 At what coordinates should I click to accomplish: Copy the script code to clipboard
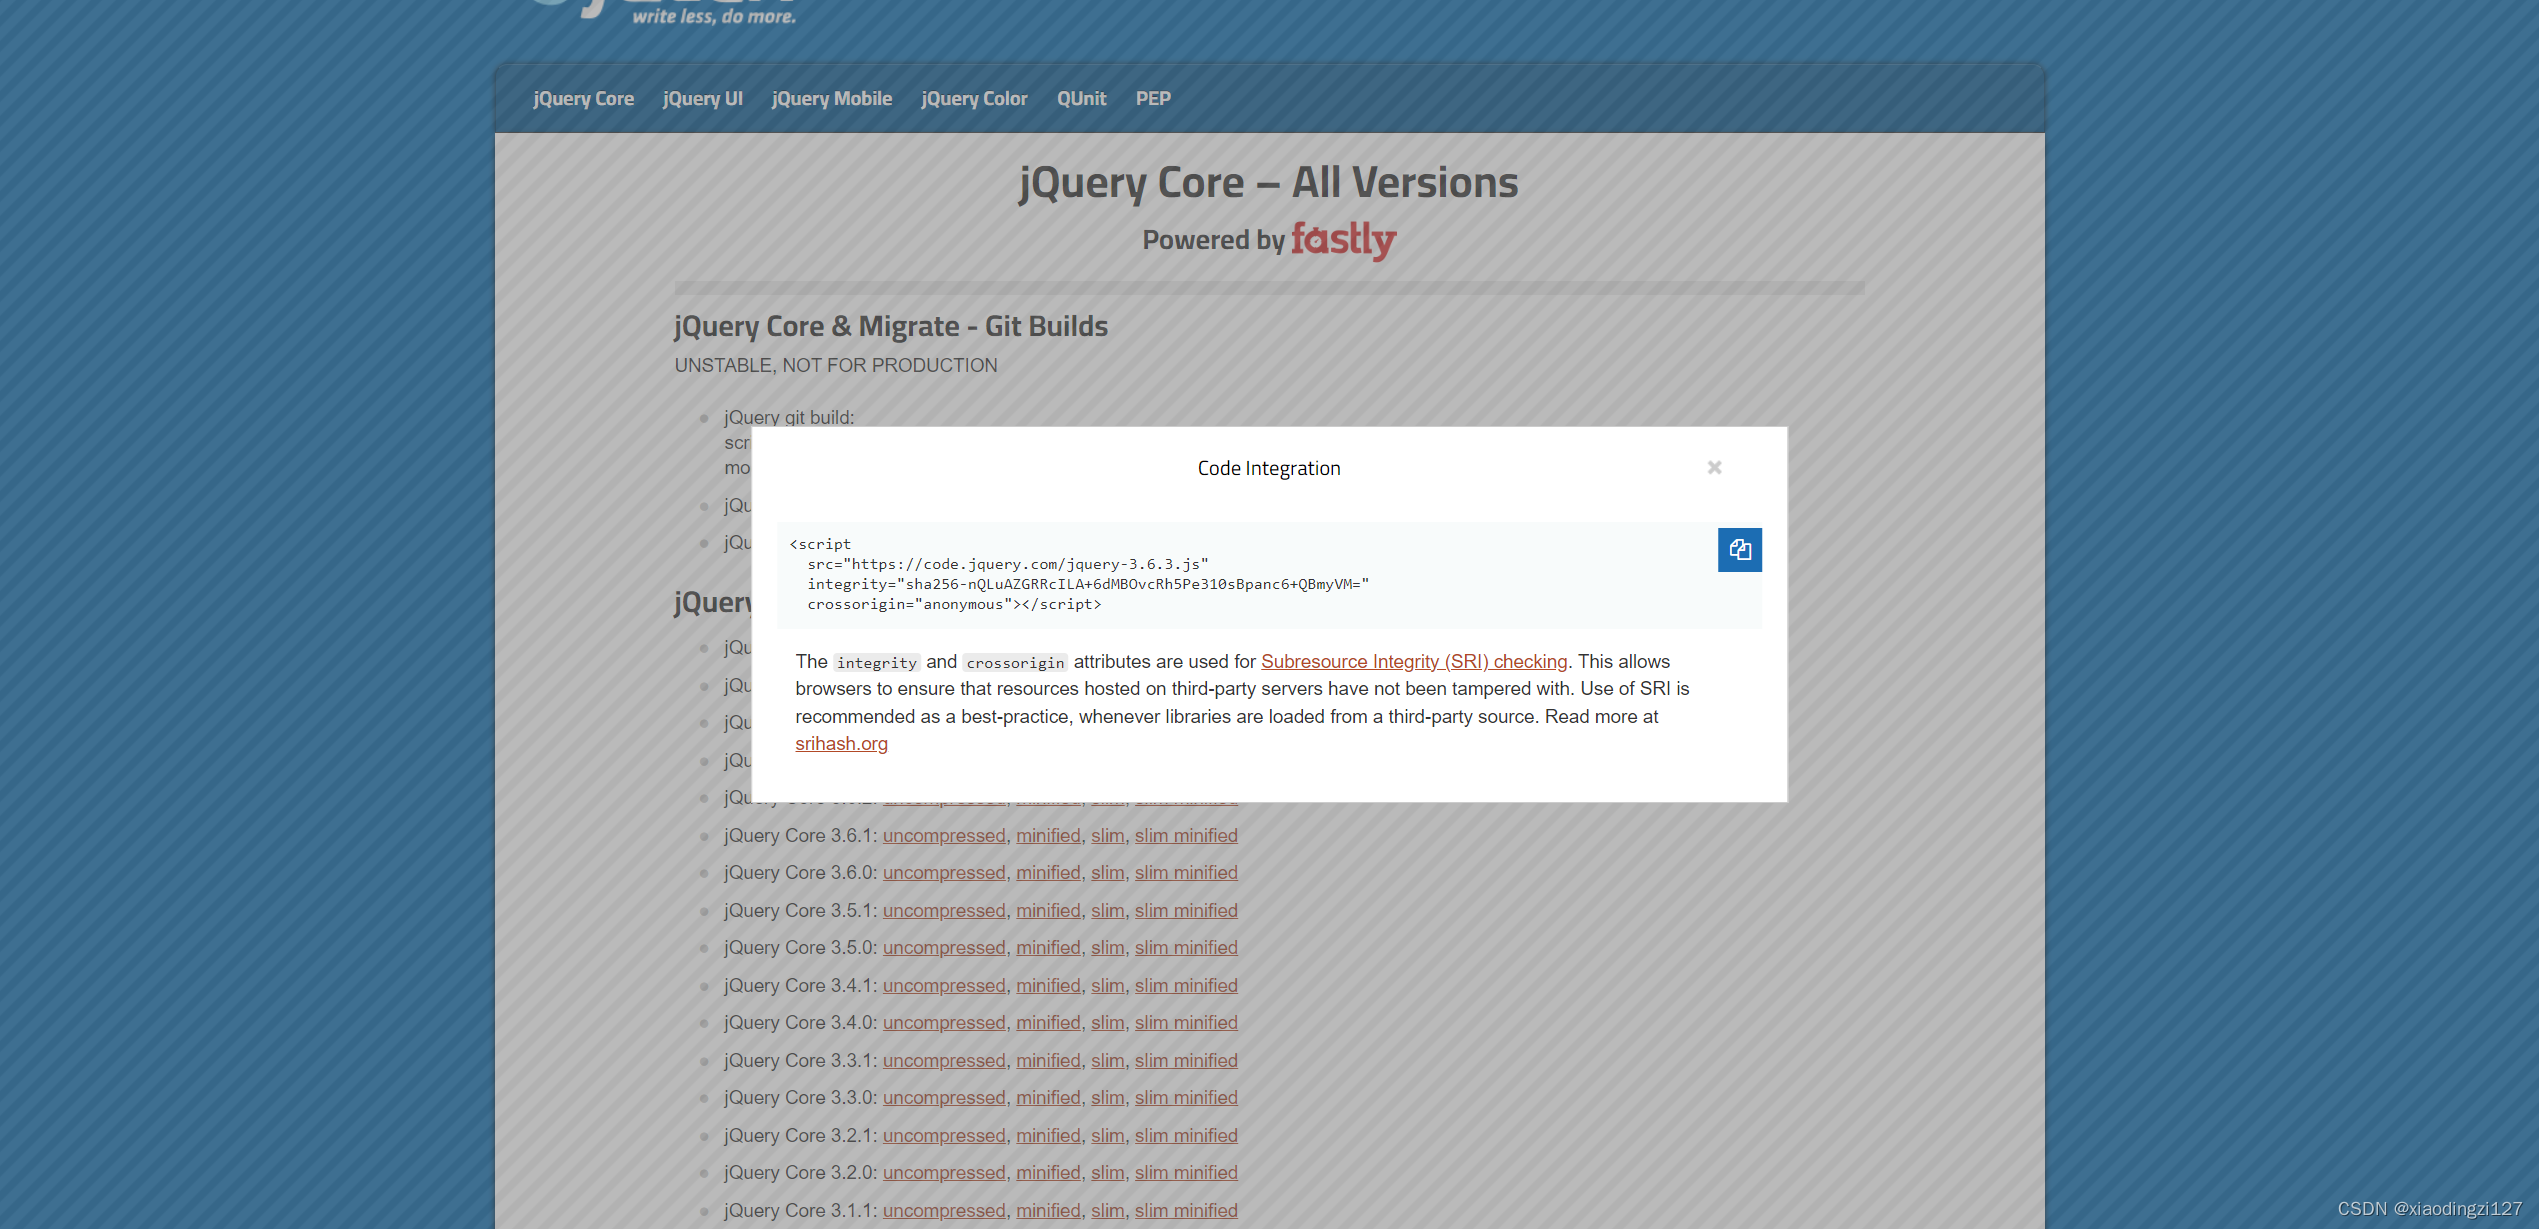pyautogui.click(x=1739, y=550)
